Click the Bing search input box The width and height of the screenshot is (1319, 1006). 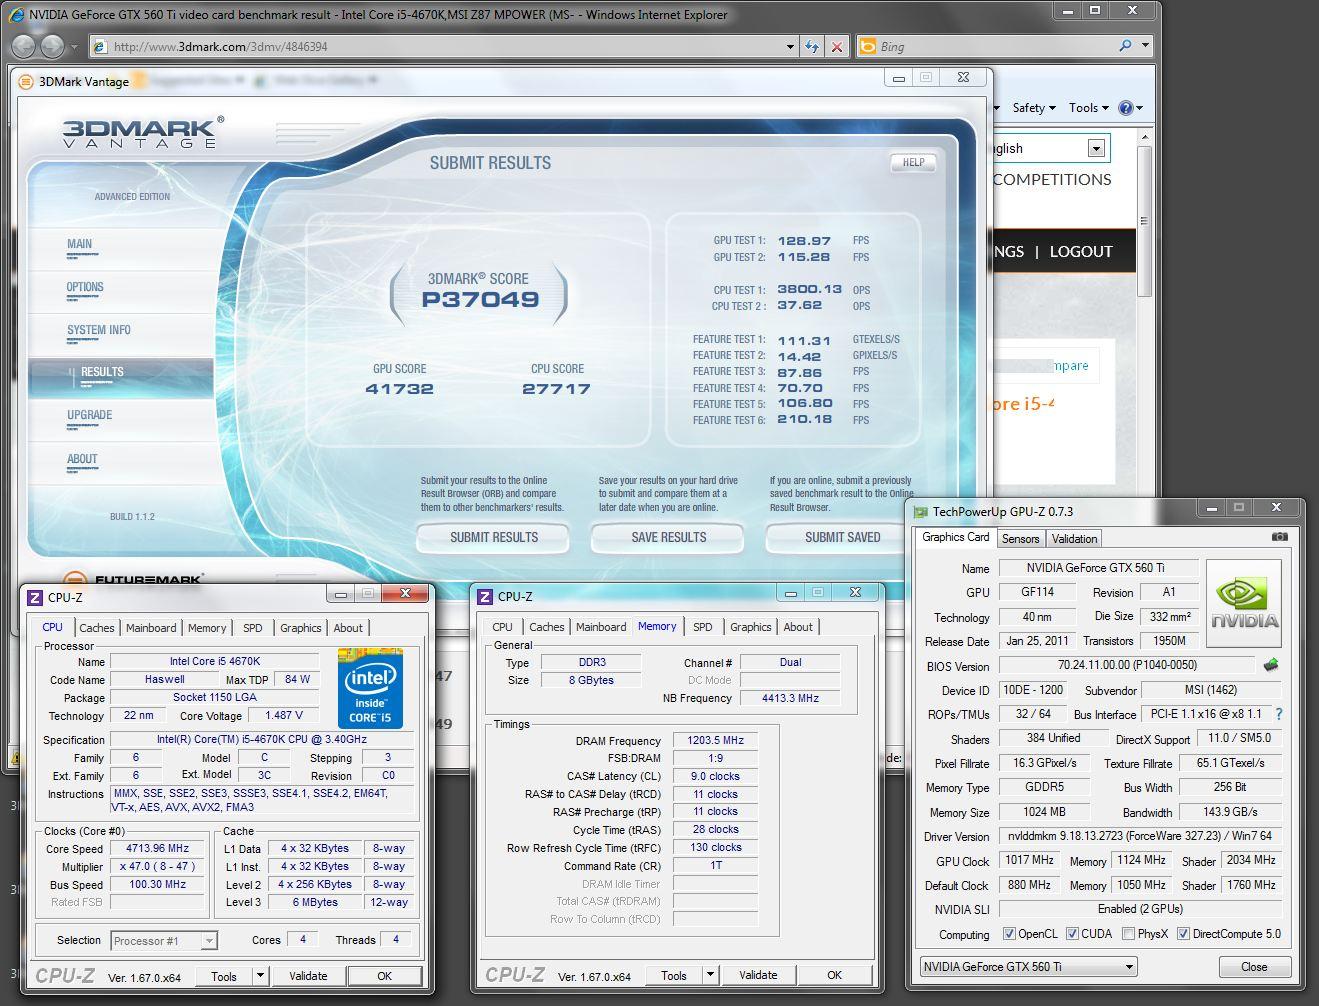[985, 46]
